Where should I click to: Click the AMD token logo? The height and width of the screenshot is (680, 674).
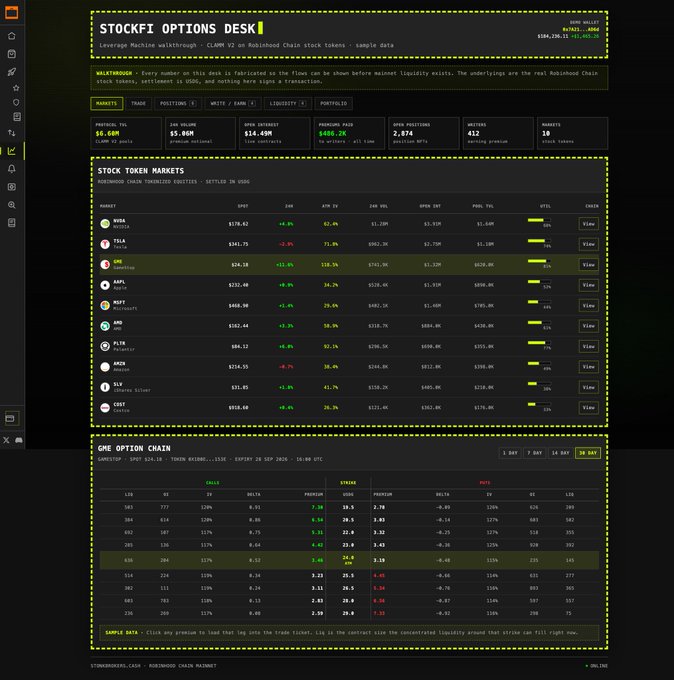click(x=105, y=326)
